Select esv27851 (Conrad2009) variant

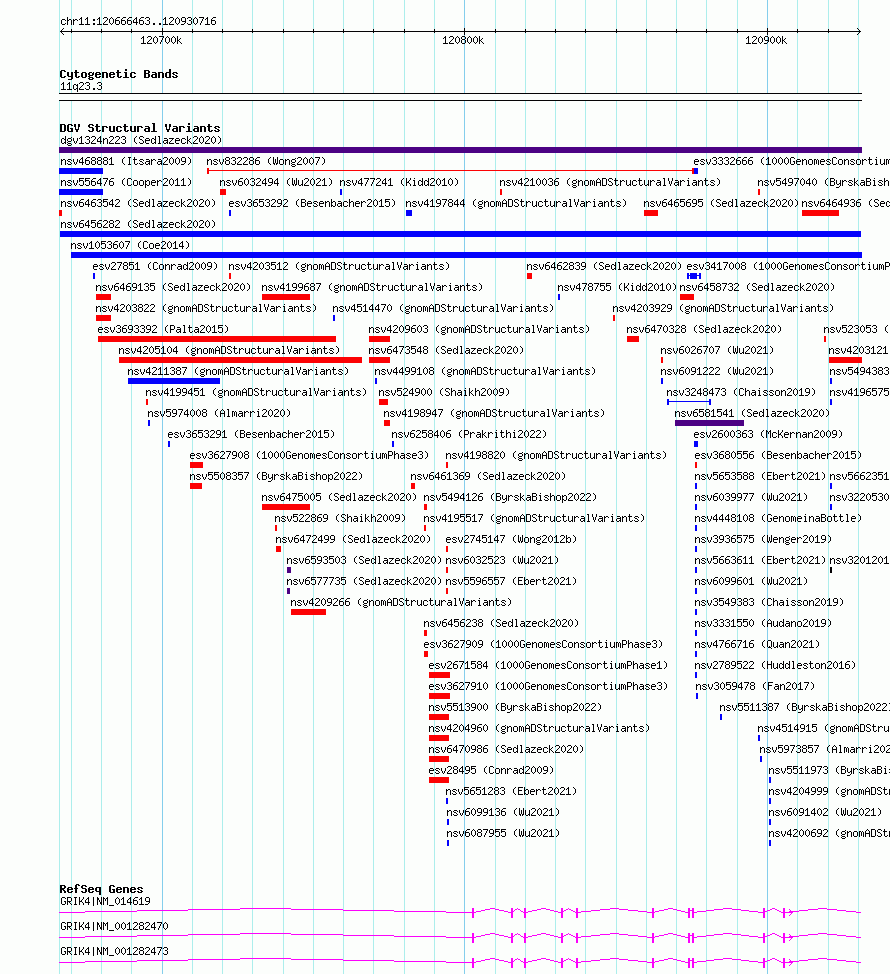155,266
